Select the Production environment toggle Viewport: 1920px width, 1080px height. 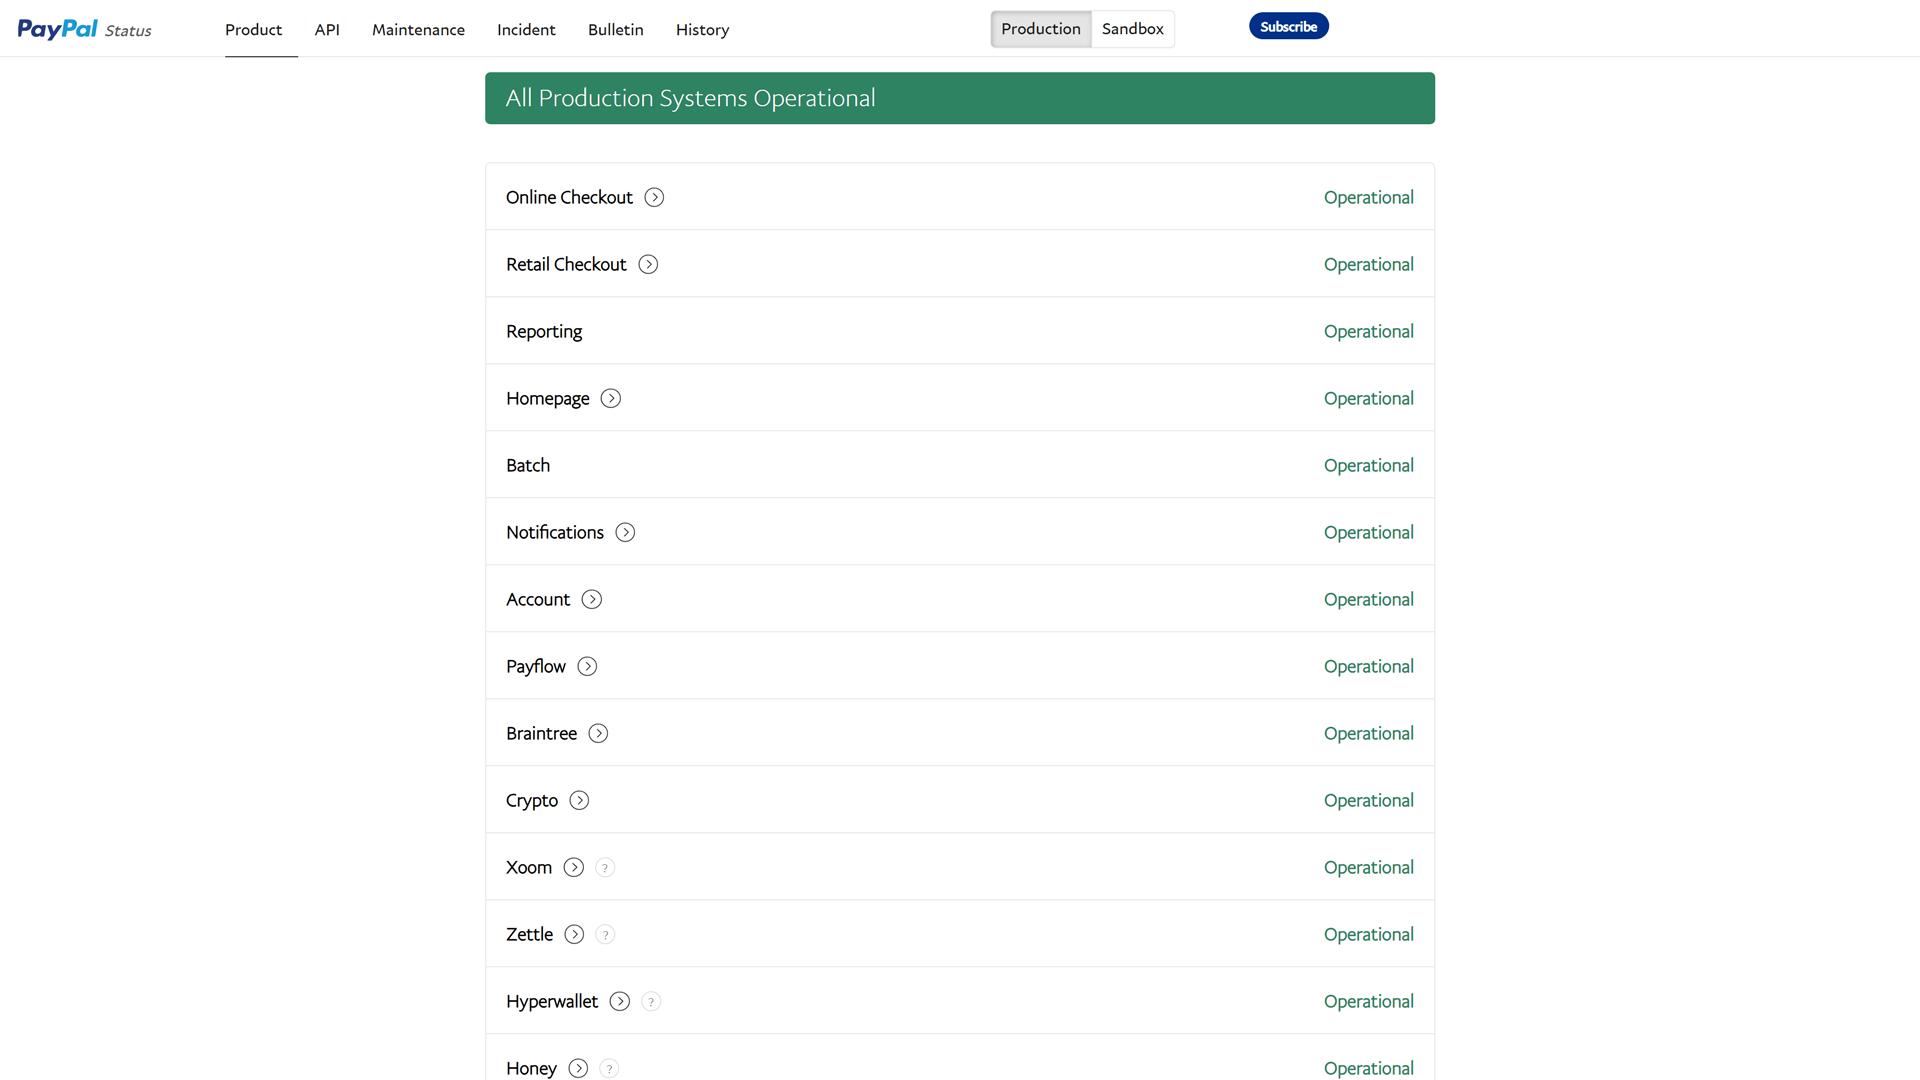click(x=1040, y=29)
